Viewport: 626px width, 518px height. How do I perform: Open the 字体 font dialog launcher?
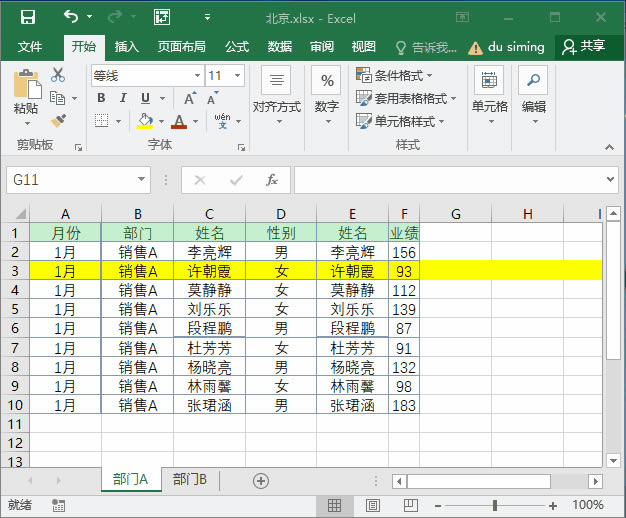click(241, 147)
